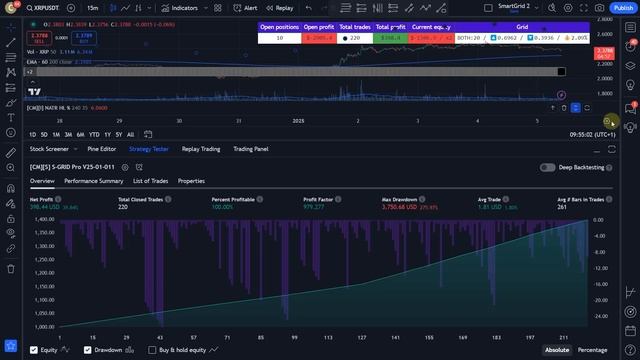The width and height of the screenshot is (640, 360).
Task: Open indicator templates grid icon
Action: (x=218, y=8)
